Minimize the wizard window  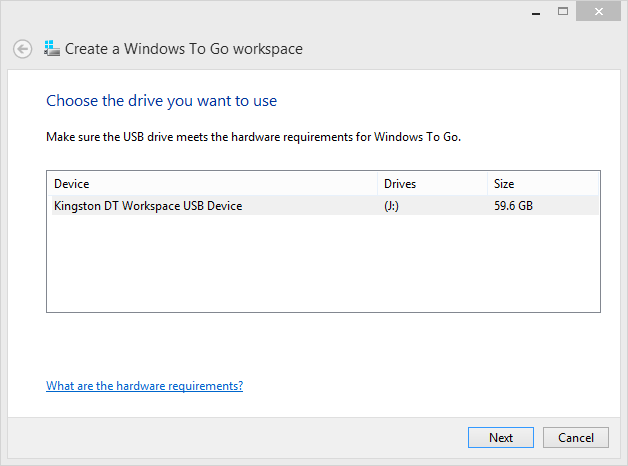pyautogui.click(x=535, y=10)
